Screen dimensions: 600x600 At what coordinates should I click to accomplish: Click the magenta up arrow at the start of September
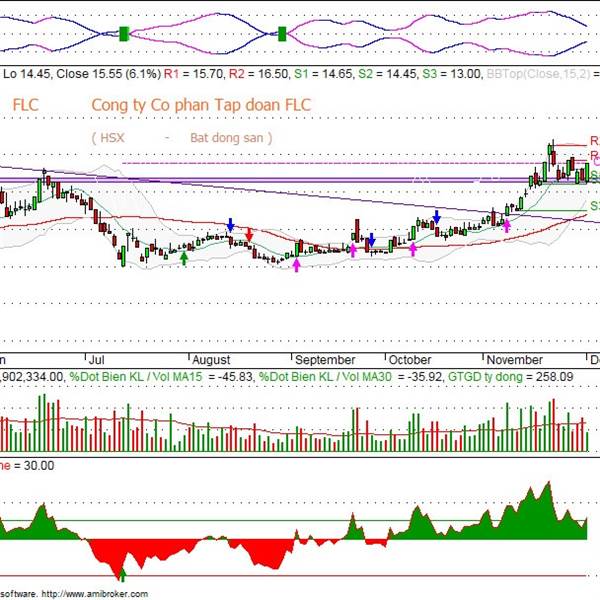[x=297, y=264]
